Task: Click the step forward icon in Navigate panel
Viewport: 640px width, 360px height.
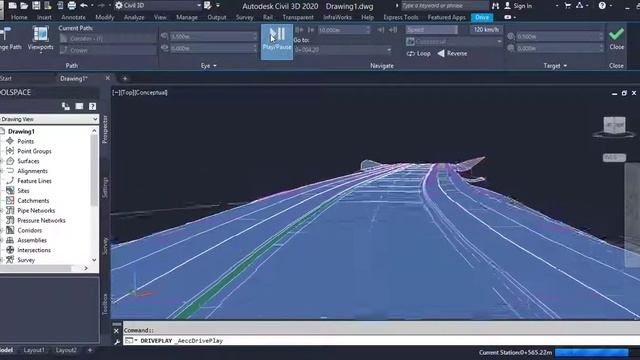Action: click(x=381, y=30)
